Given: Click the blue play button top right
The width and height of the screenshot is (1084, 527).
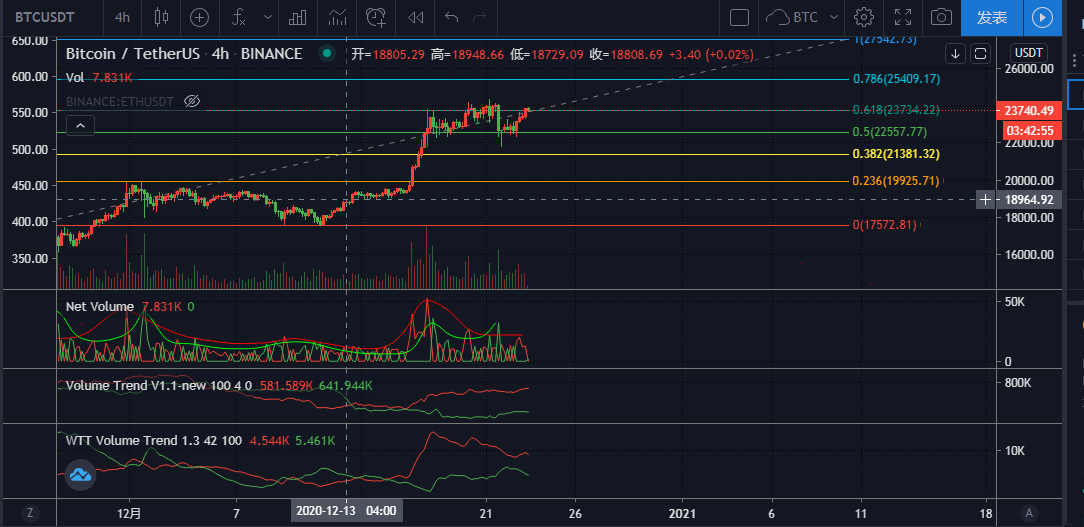Looking at the screenshot, I should point(1043,17).
